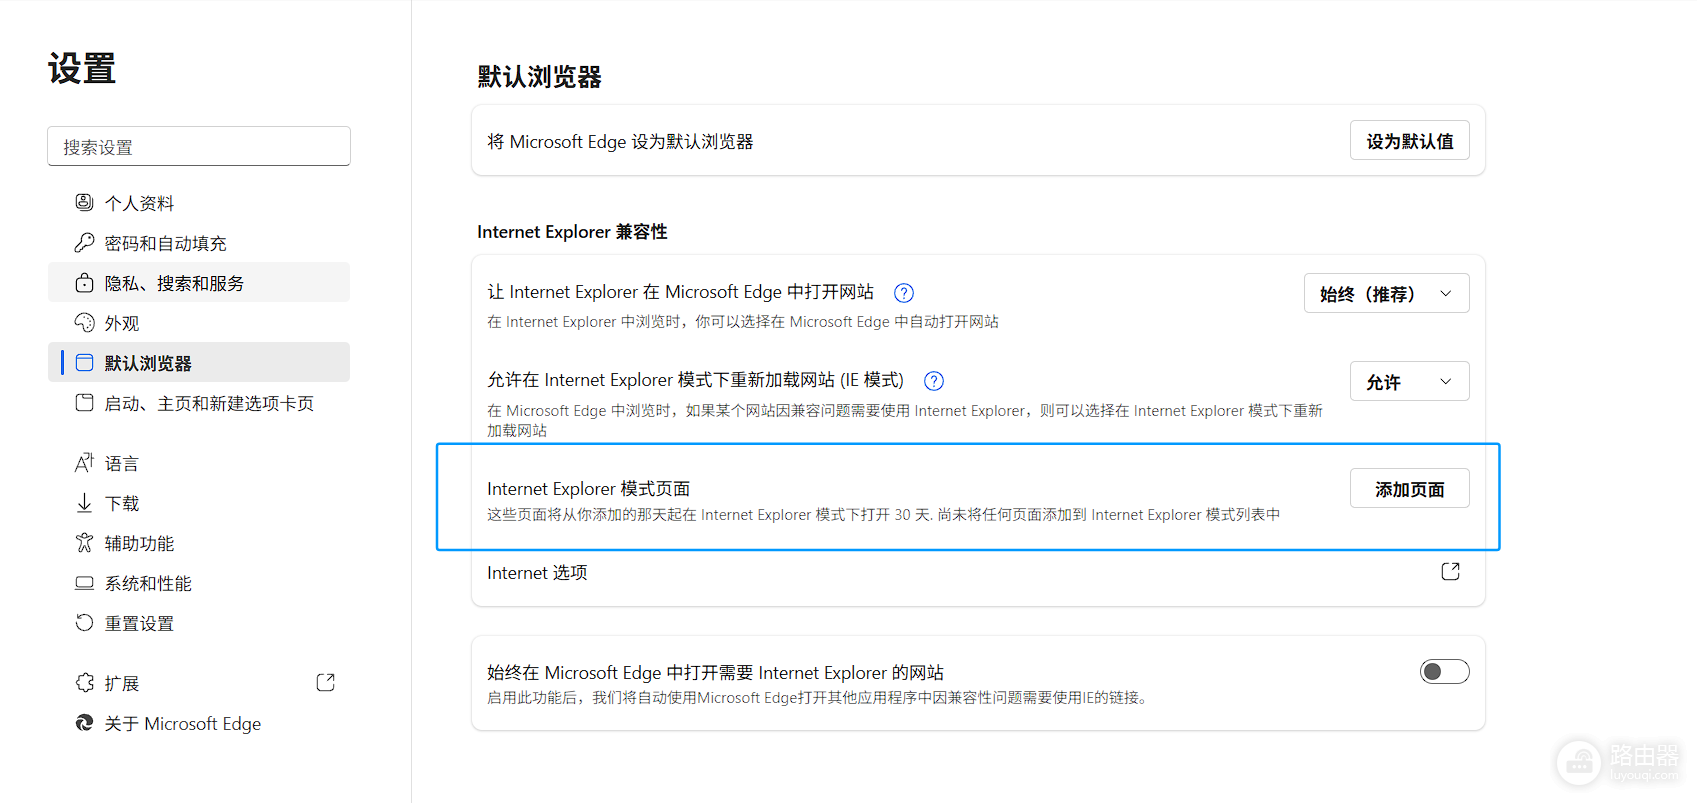Click the laptop icon beside 系统和性能
1697x803 pixels.
pos(84,583)
